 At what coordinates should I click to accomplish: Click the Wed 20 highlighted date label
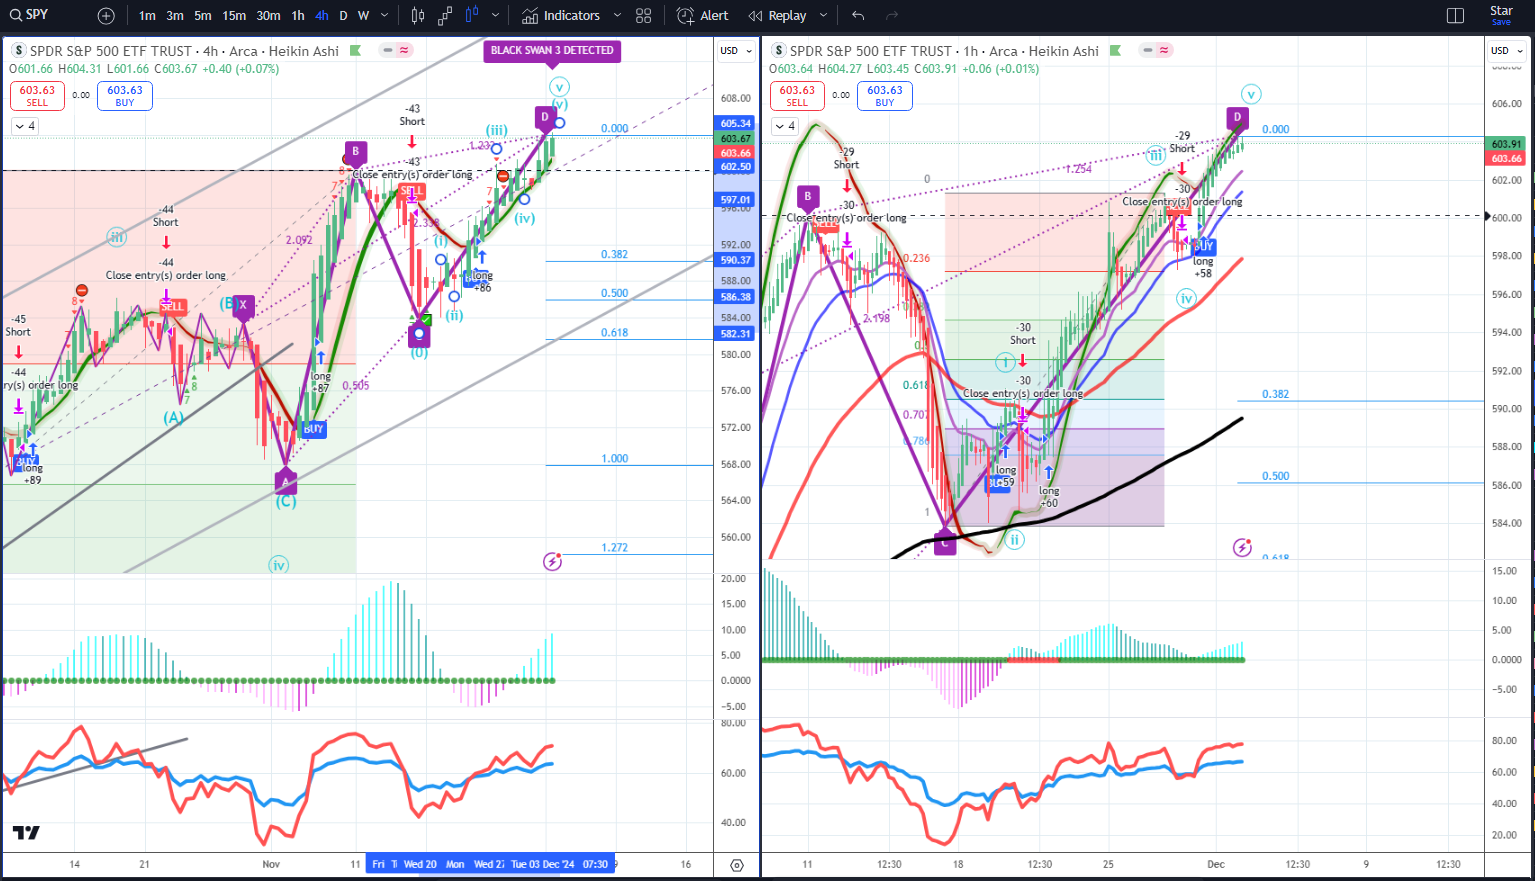coord(420,864)
